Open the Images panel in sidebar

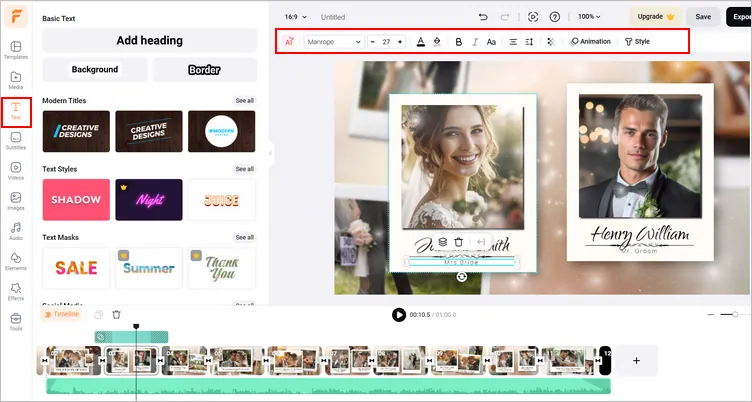pos(16,201)
